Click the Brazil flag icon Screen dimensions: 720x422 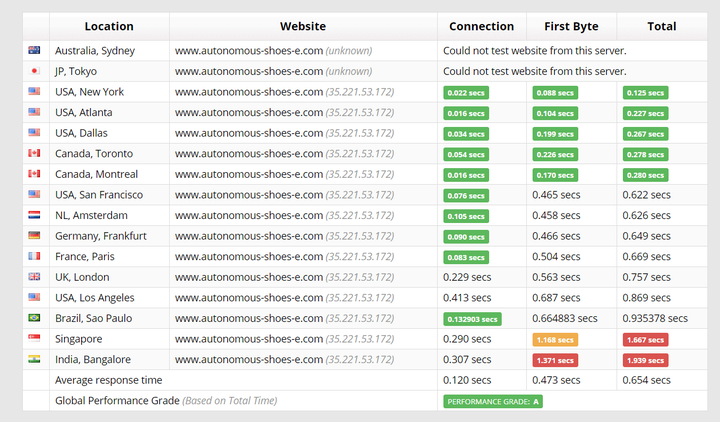(x=34, y=318)
